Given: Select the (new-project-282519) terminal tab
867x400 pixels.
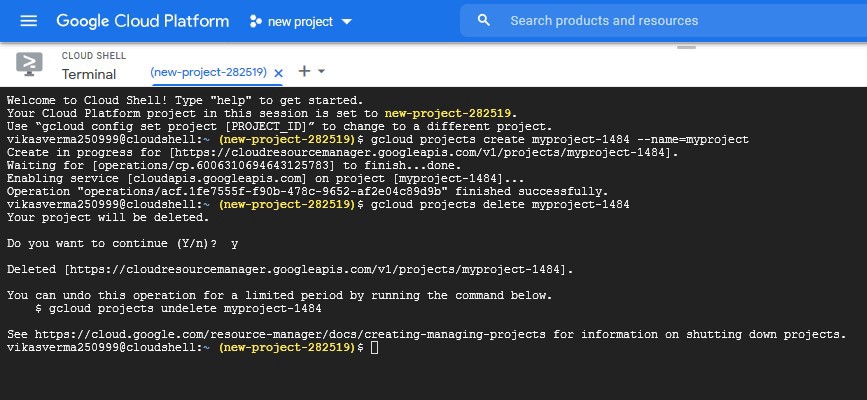Looking at the screenshot, I should [208, 72].
